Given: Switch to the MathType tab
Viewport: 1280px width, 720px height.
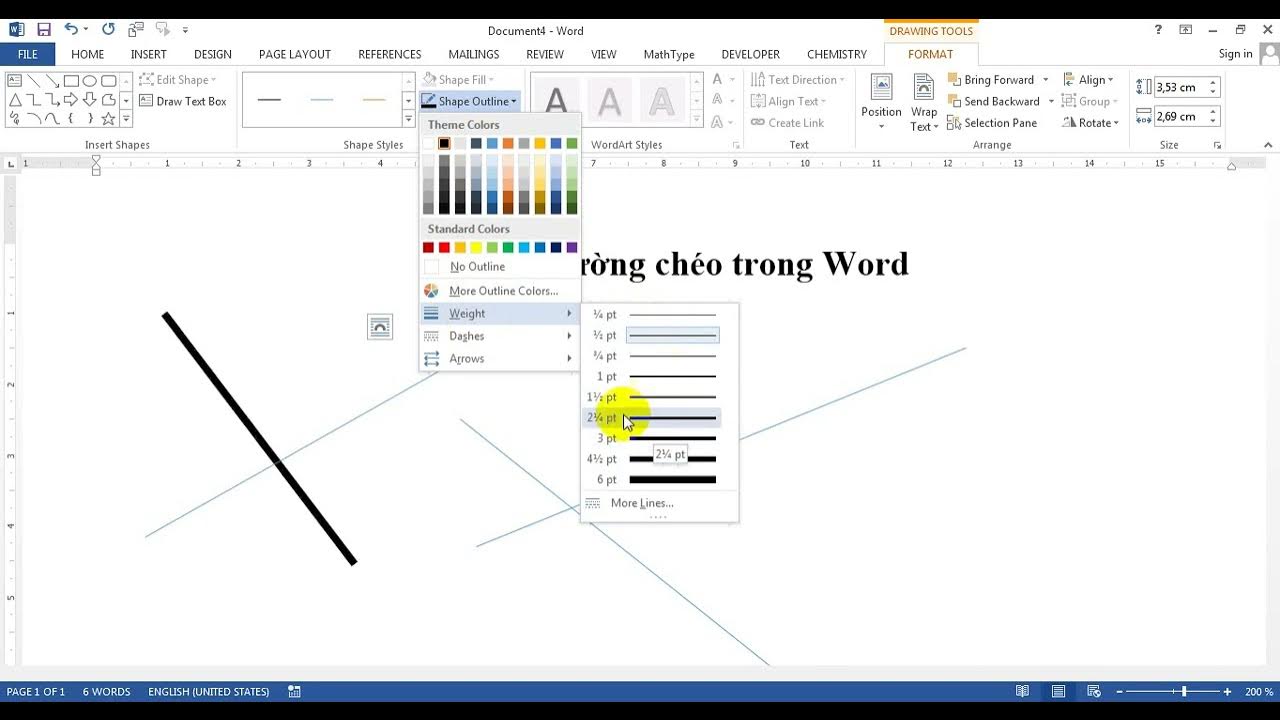Looking at the screenshot, I should (669, 54).
